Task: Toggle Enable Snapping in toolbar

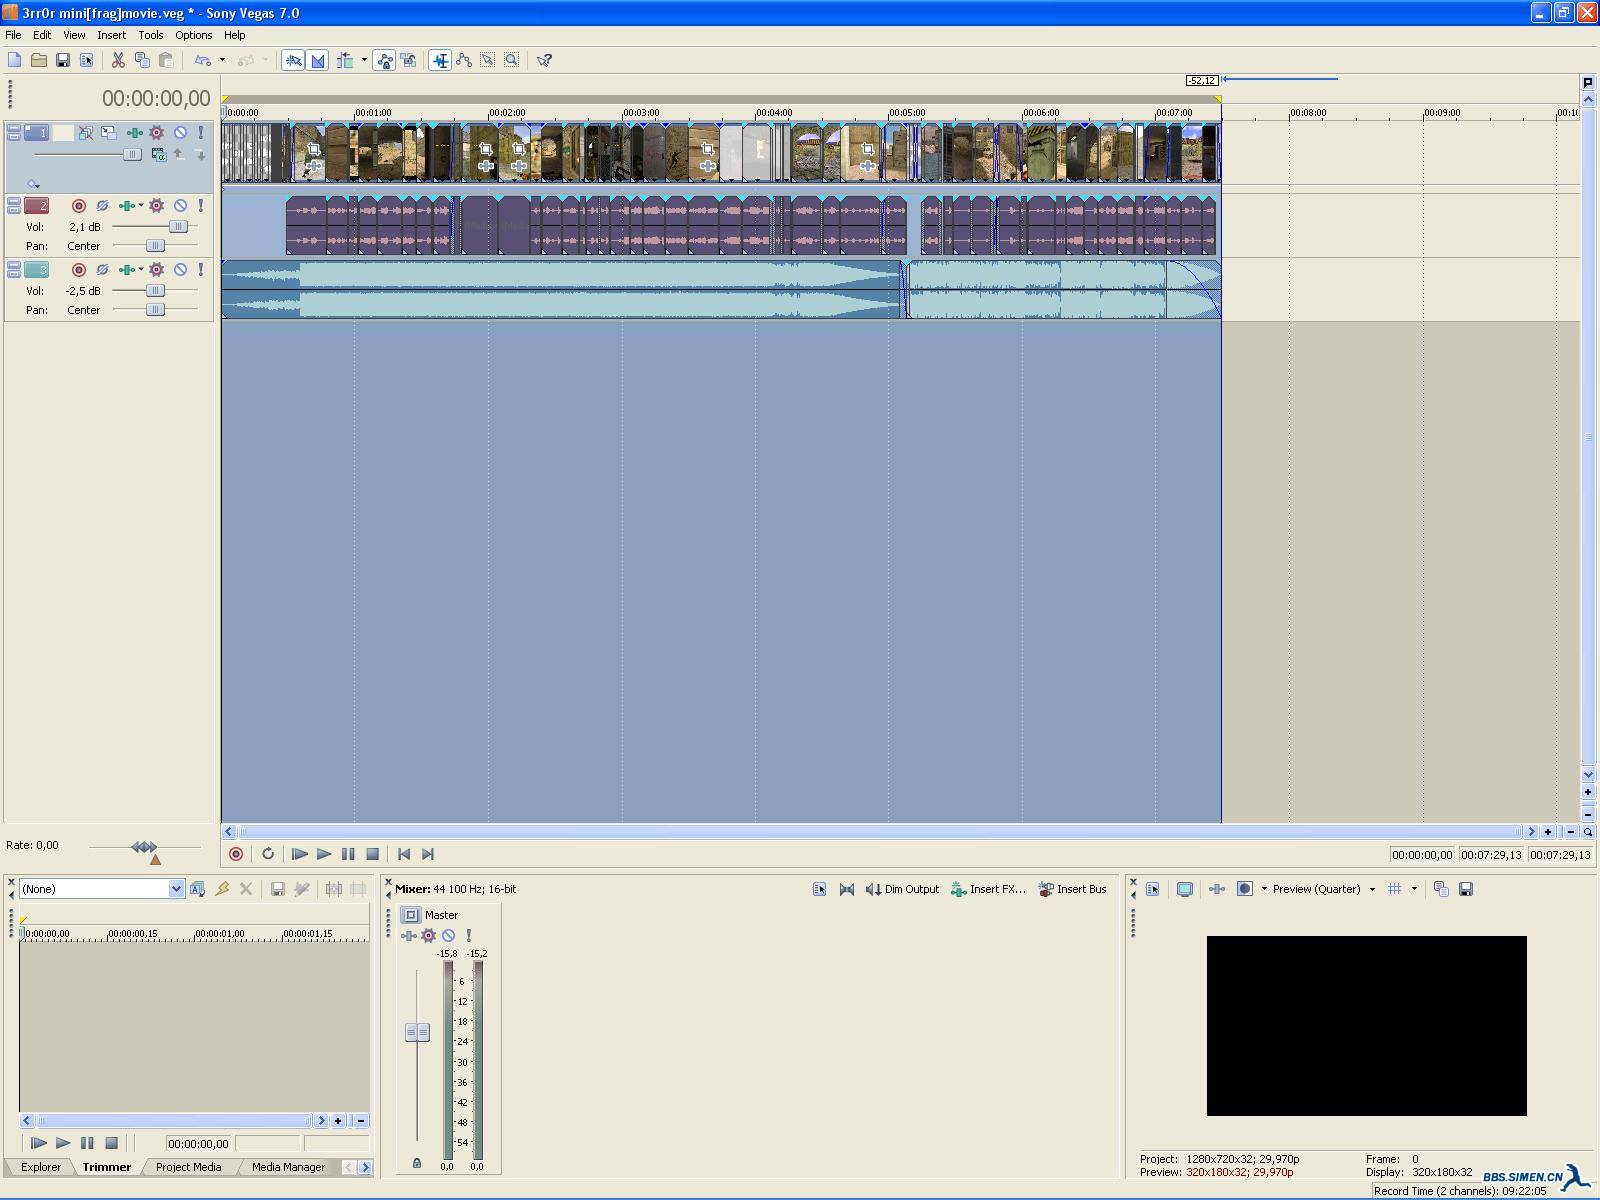Action: click(294, 60)
